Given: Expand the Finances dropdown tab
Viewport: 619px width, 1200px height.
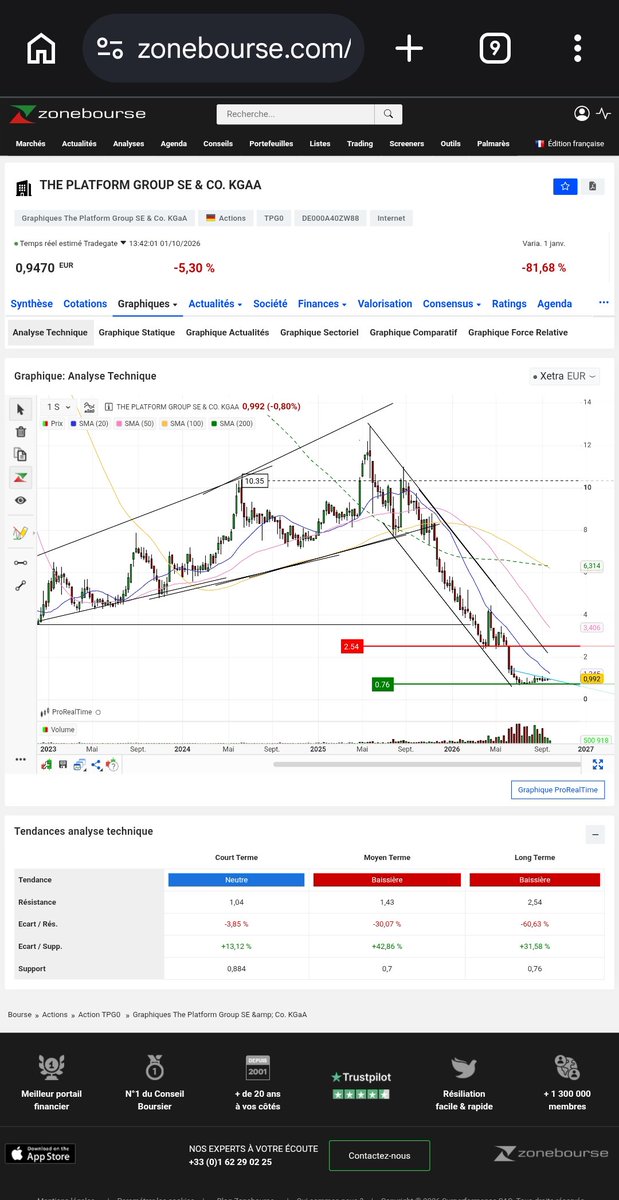Looking at the screenshot, I should [322, 304].
